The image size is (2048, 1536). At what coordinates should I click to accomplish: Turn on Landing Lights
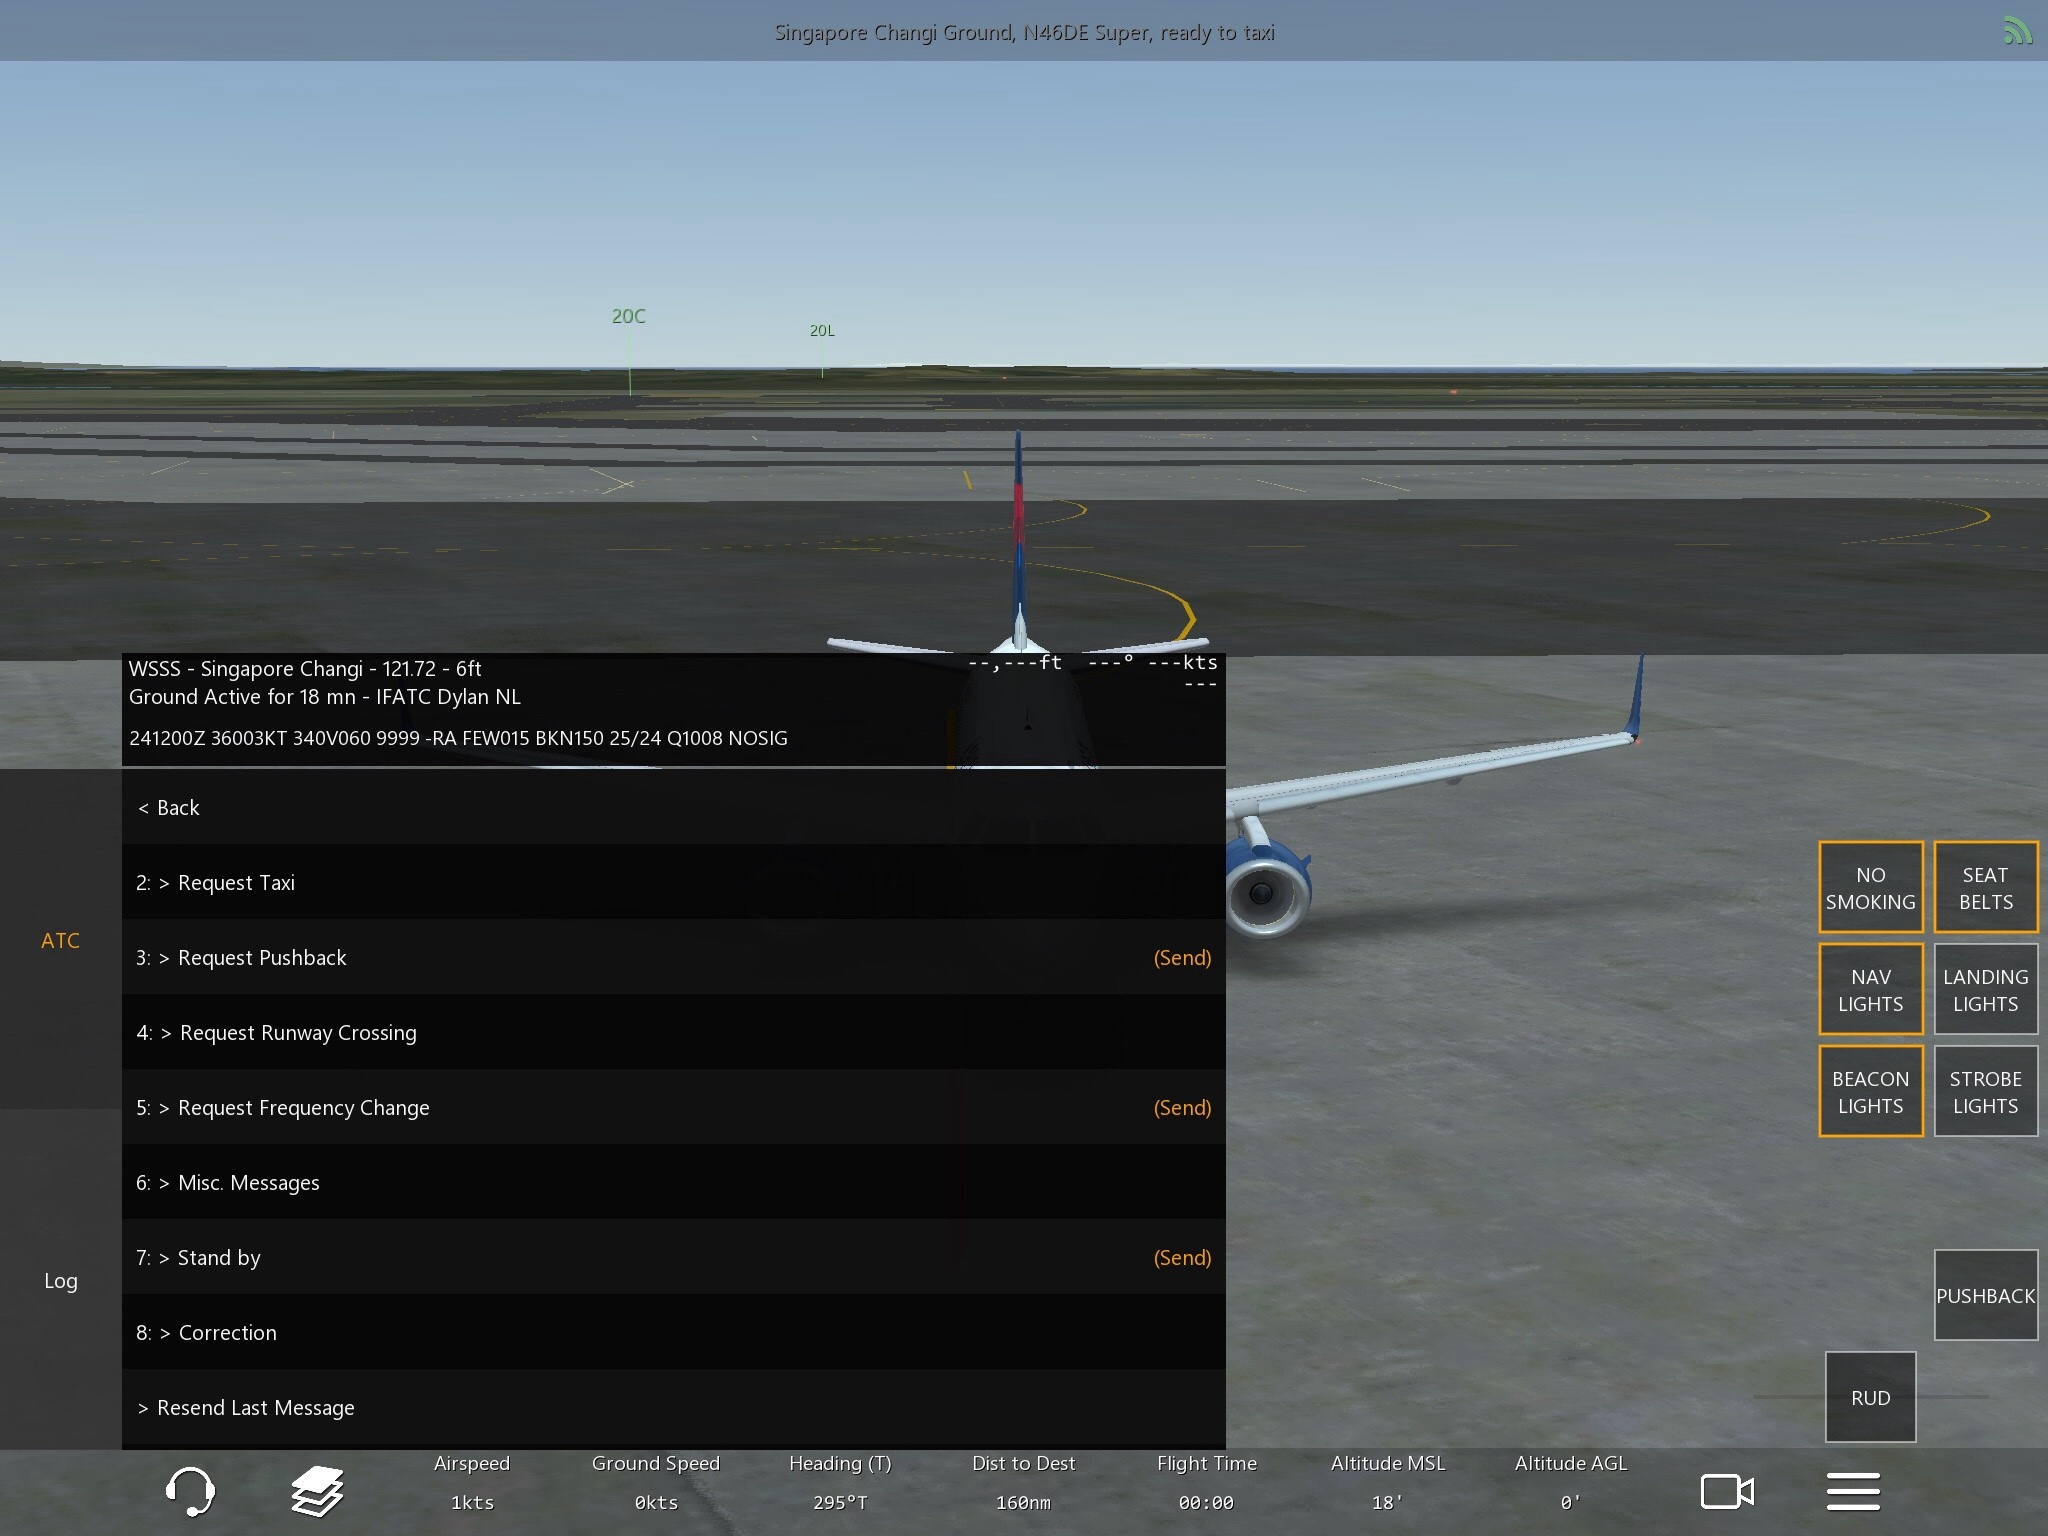tap(1985, 989)
